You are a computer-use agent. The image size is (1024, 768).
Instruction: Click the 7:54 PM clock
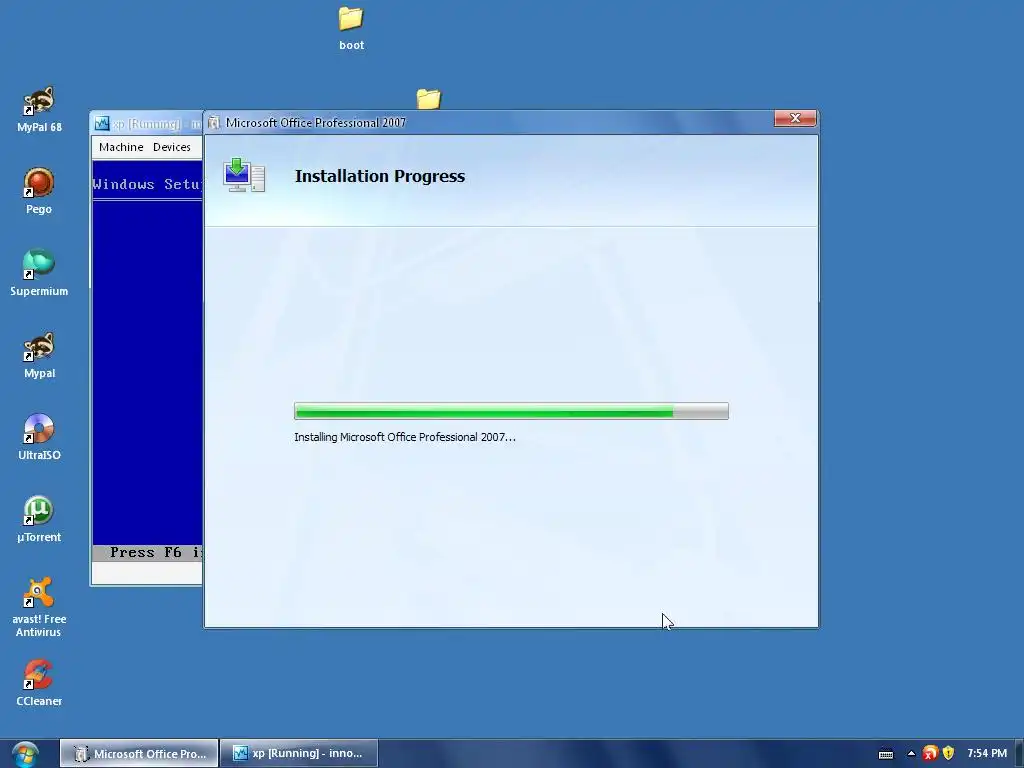[x=987, y=754]
